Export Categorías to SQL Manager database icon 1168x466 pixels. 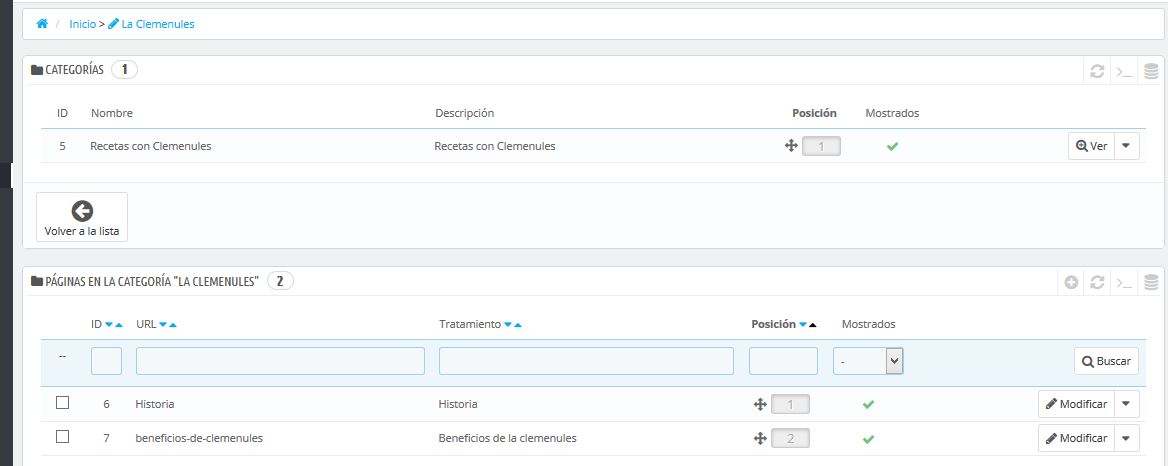point(1151,71)
